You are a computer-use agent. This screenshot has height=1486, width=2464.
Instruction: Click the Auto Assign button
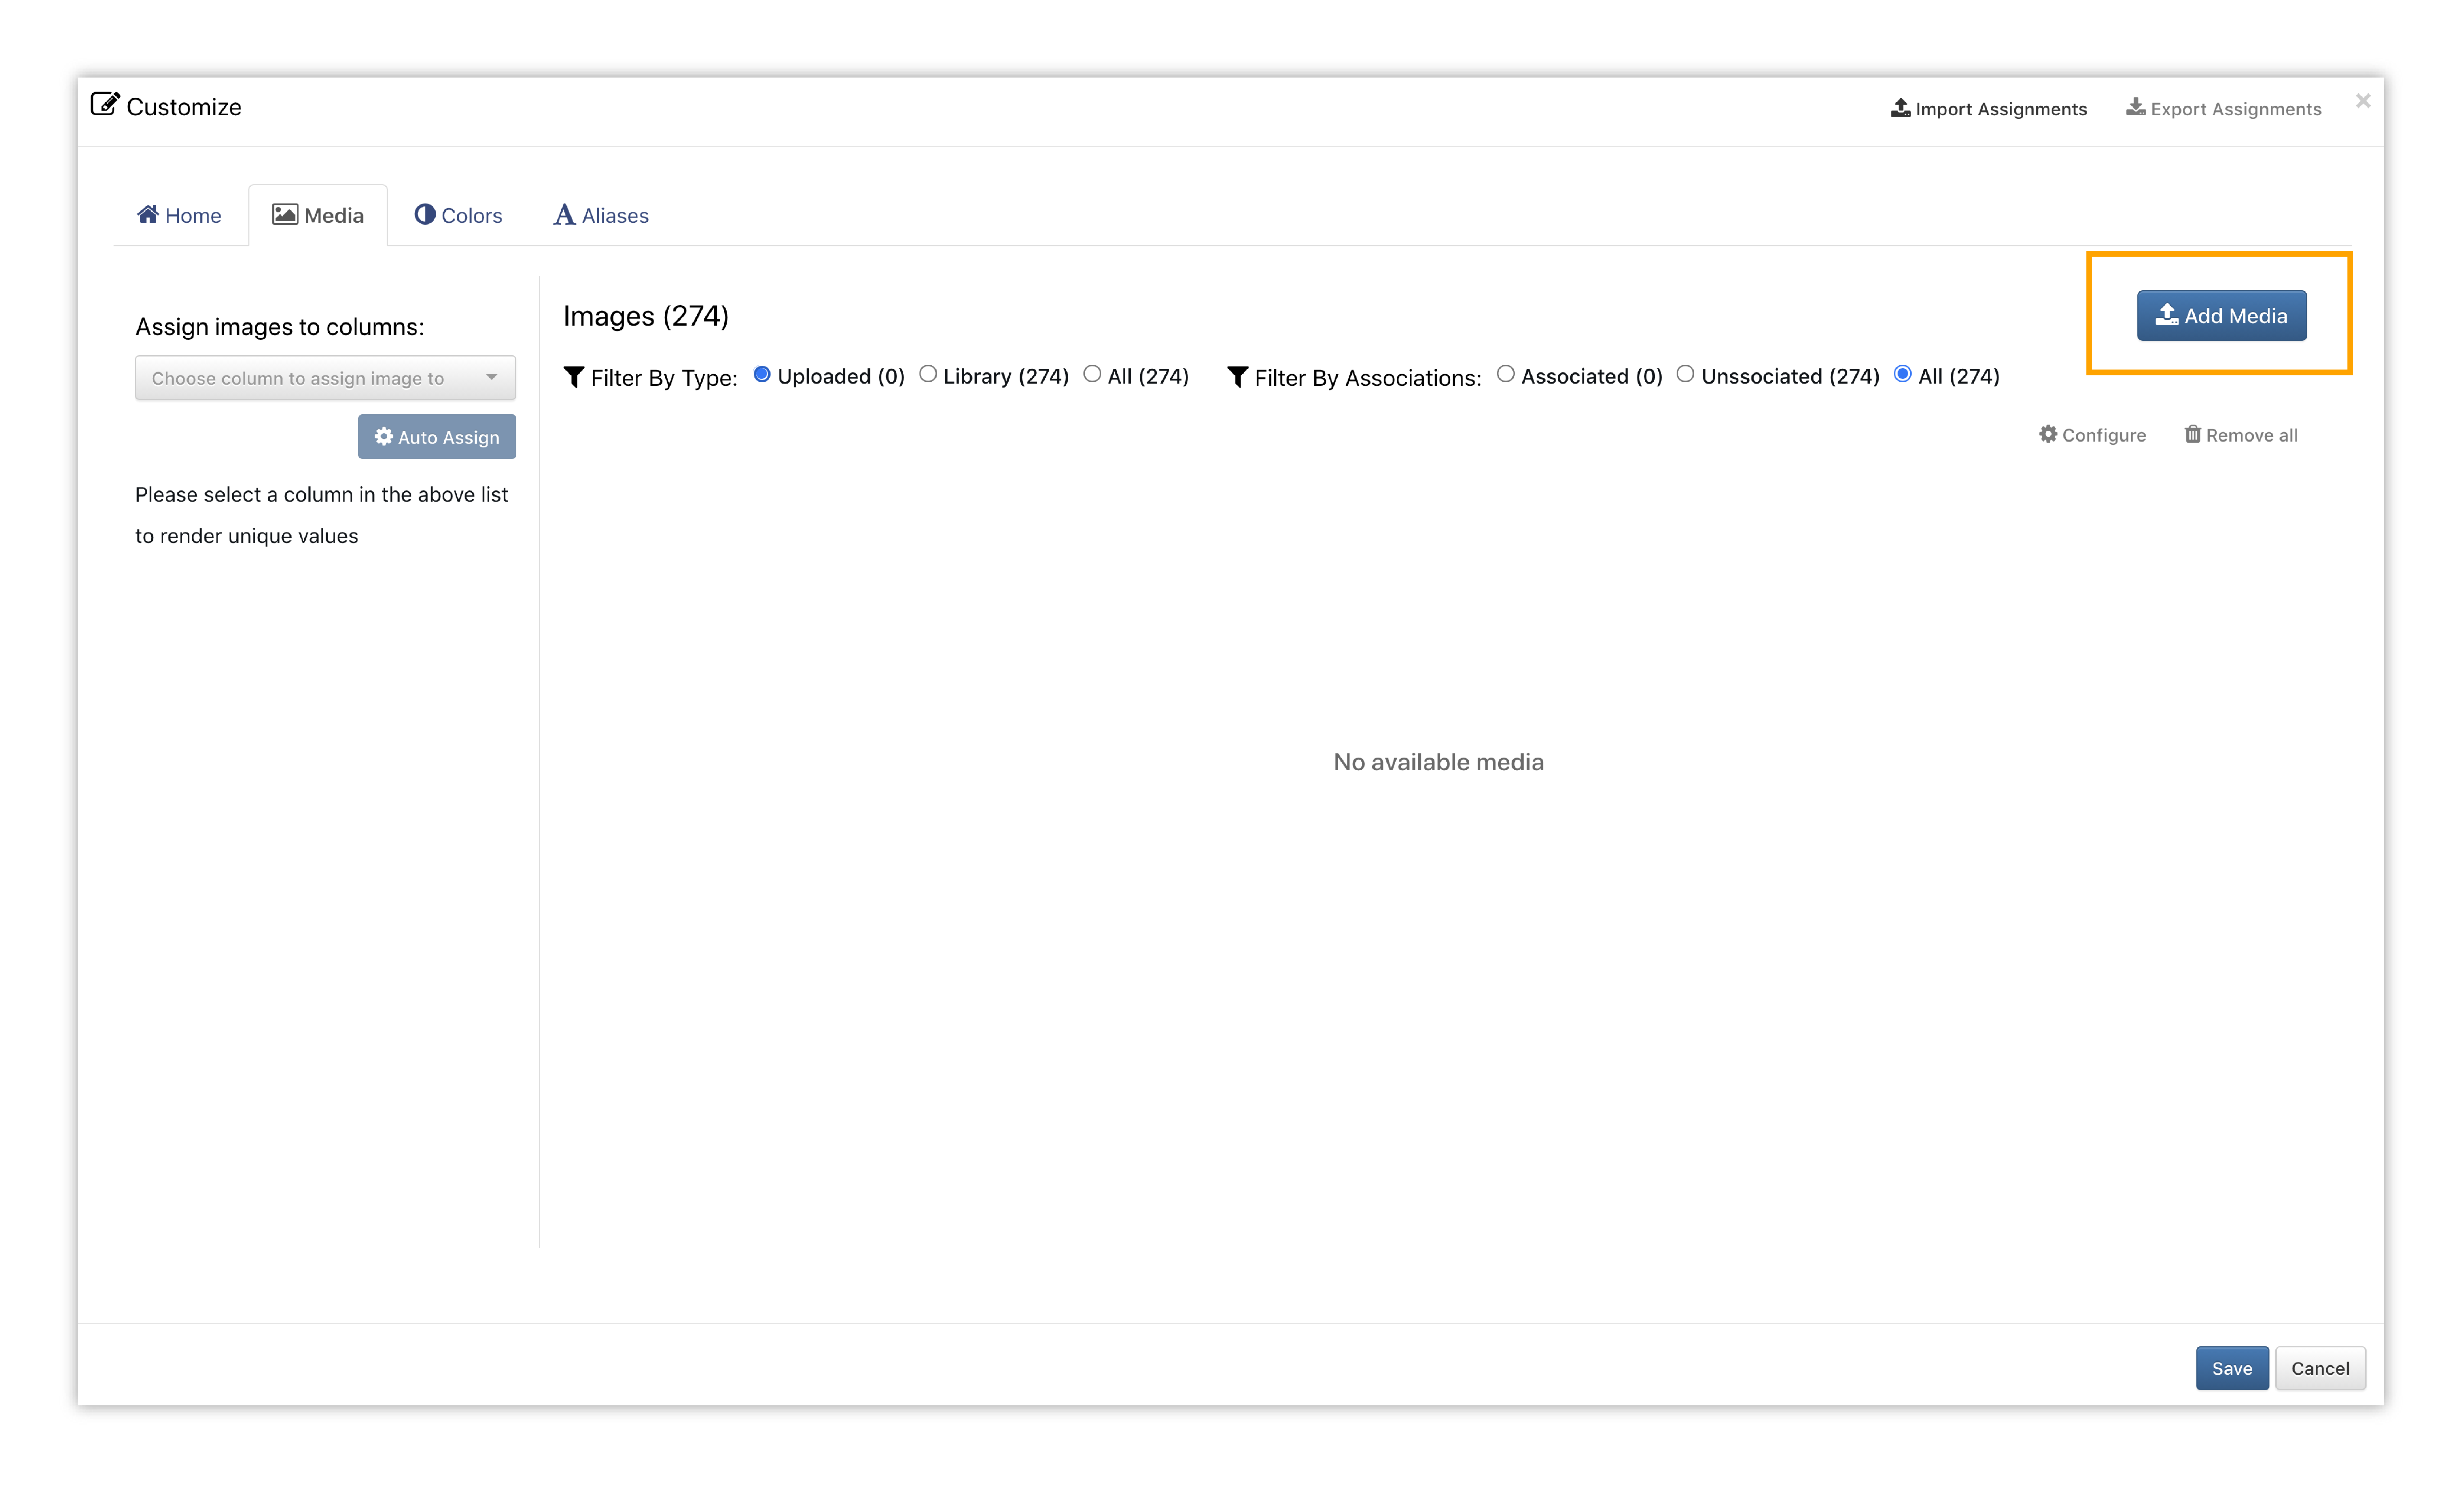point(437,437)
